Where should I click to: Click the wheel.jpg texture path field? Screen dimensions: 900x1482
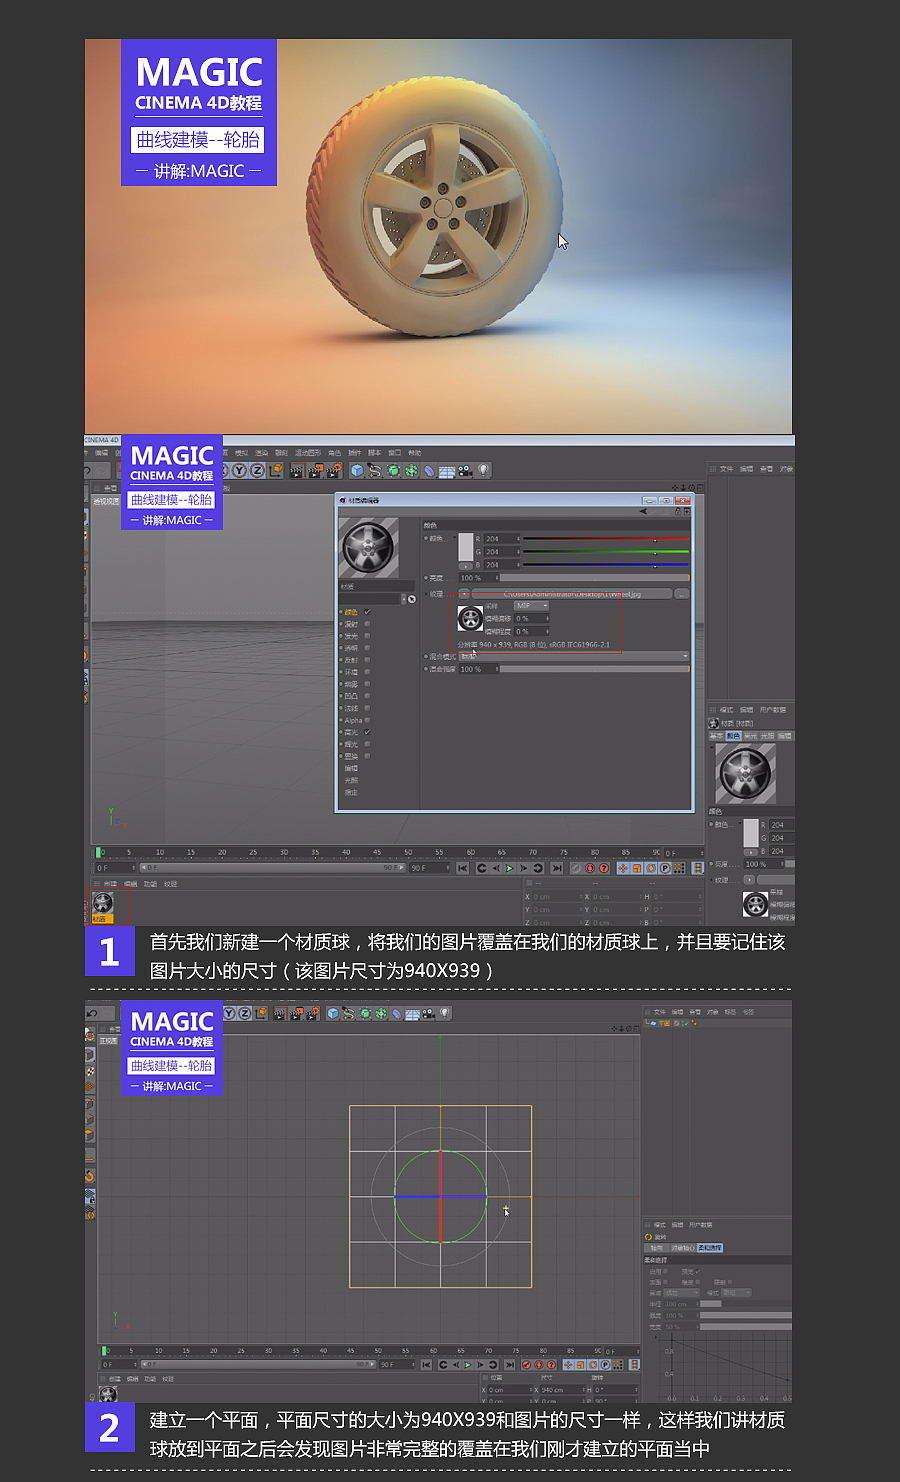(572, 594)
